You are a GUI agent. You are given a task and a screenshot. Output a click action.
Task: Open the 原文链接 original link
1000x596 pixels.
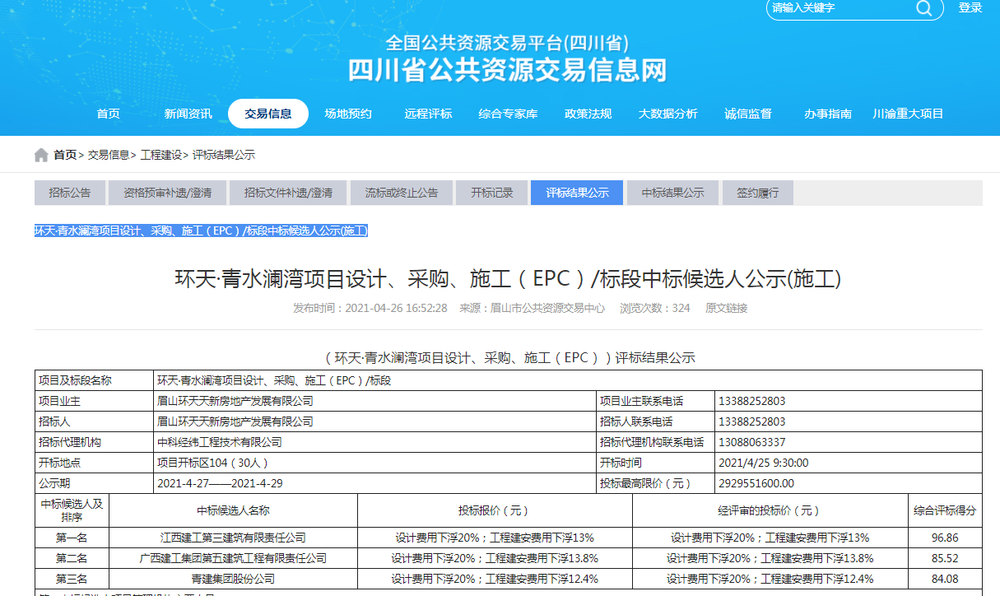point(726,309)
